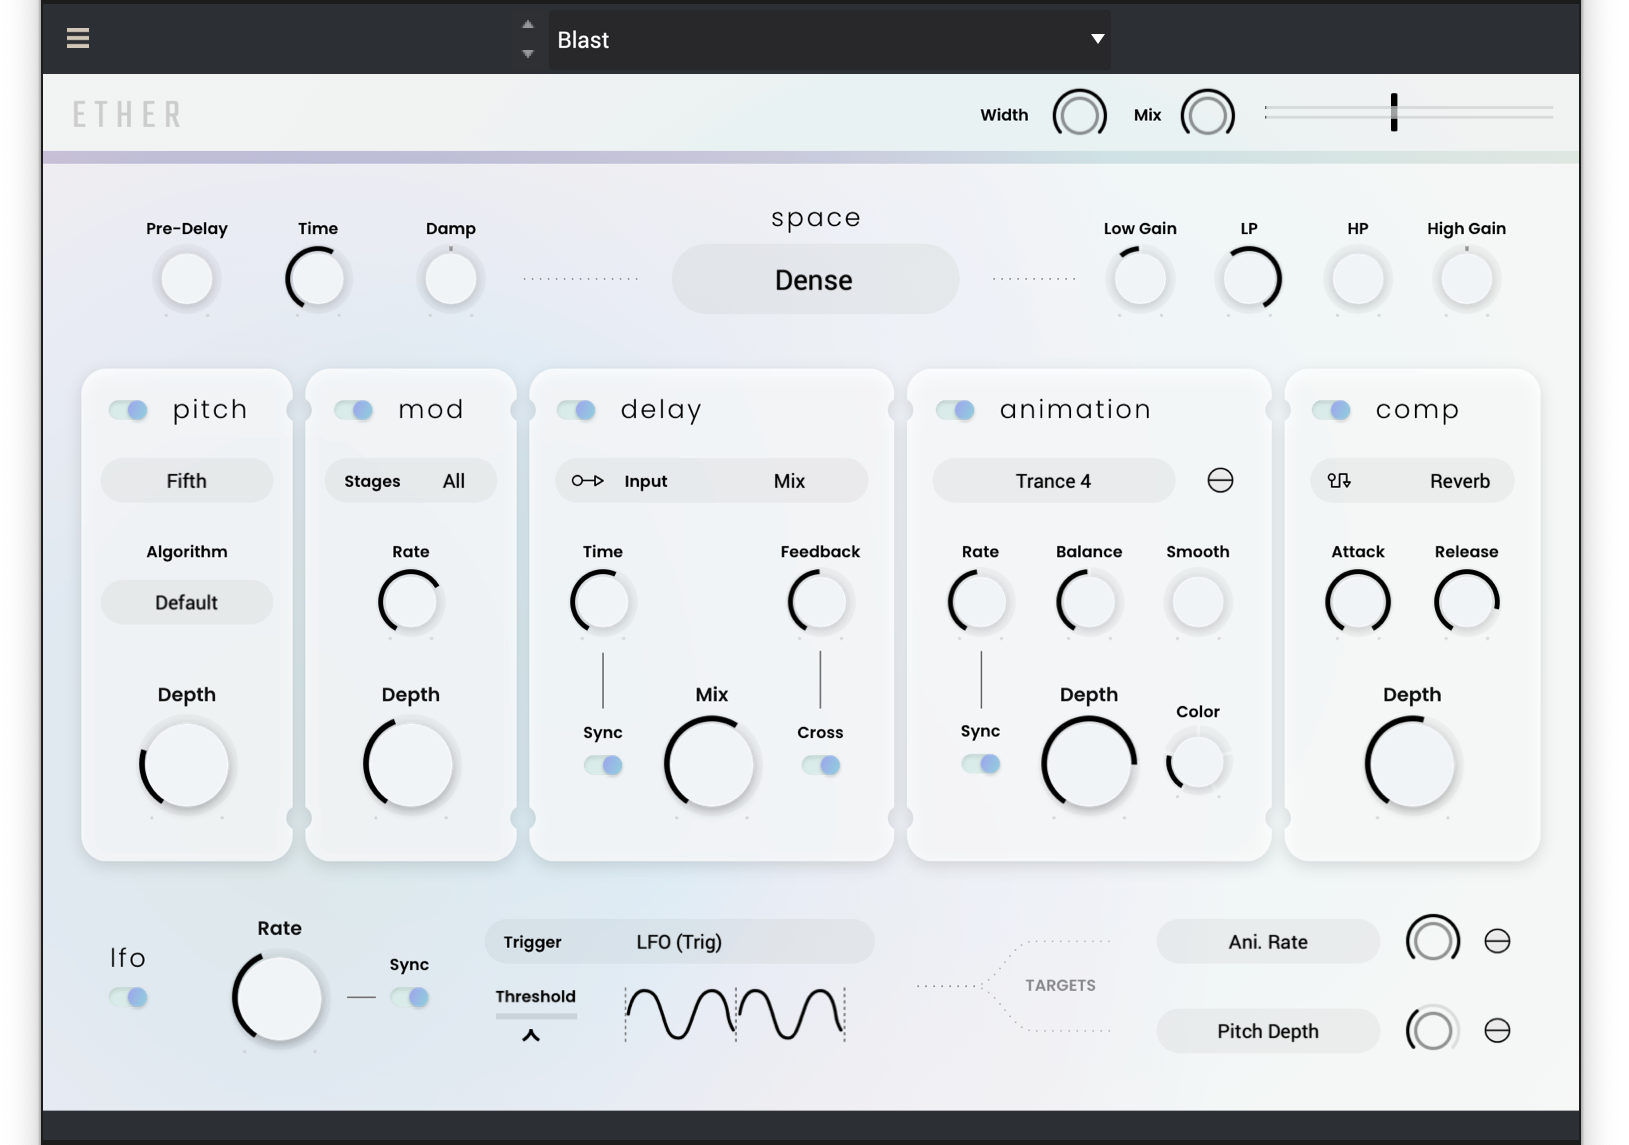Click the horizontal slider handle near Mix
This screenshot has width=1629, height=1145.
tap(1394, 112)
